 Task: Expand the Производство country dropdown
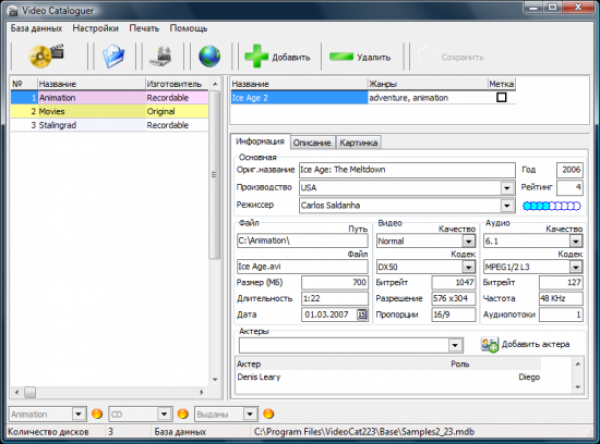[508, 187]
